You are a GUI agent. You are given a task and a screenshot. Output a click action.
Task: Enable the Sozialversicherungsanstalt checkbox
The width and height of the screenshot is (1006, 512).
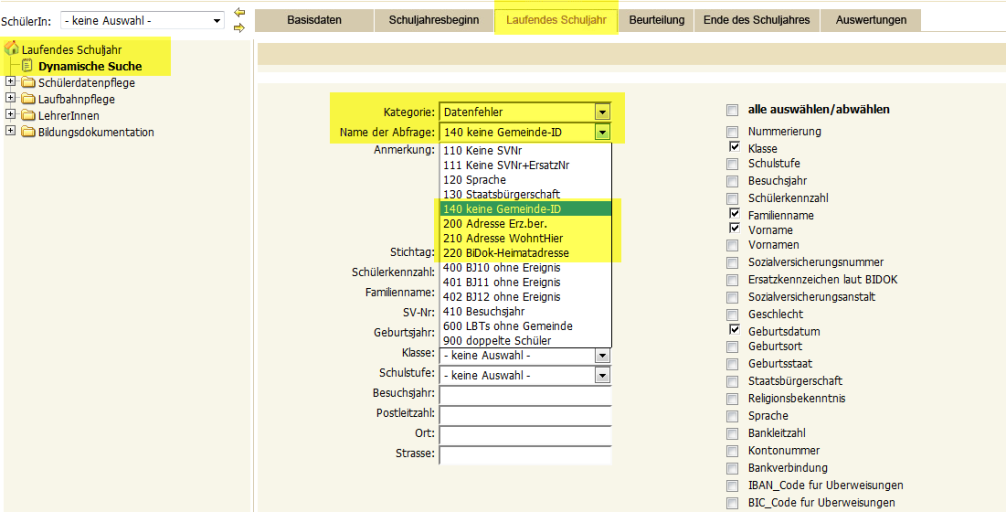click(x=732, y=298)
